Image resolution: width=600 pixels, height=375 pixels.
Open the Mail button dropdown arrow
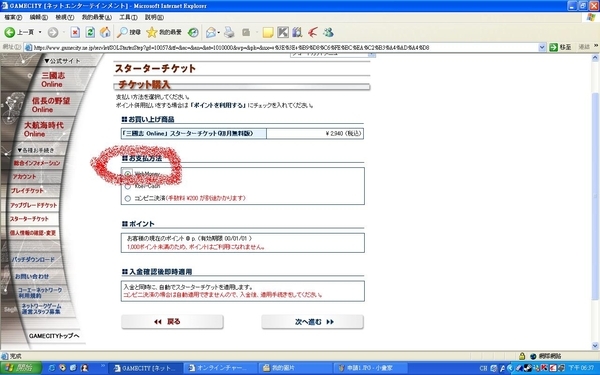(x=218, y=33)
